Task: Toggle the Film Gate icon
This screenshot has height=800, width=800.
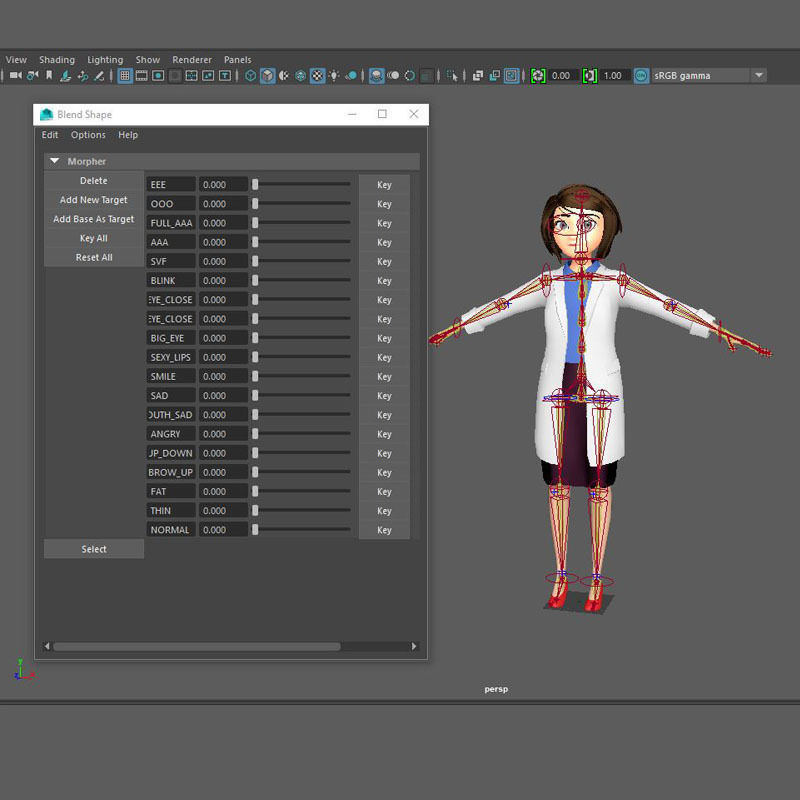Action: coord(141,76)
